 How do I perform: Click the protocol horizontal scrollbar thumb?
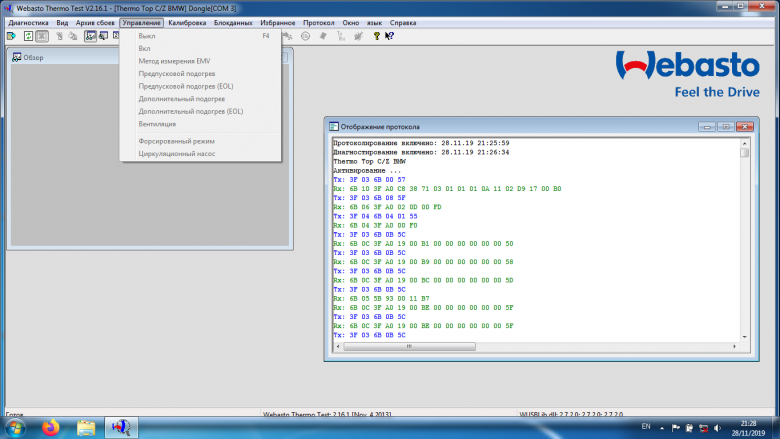pos(409,346)
